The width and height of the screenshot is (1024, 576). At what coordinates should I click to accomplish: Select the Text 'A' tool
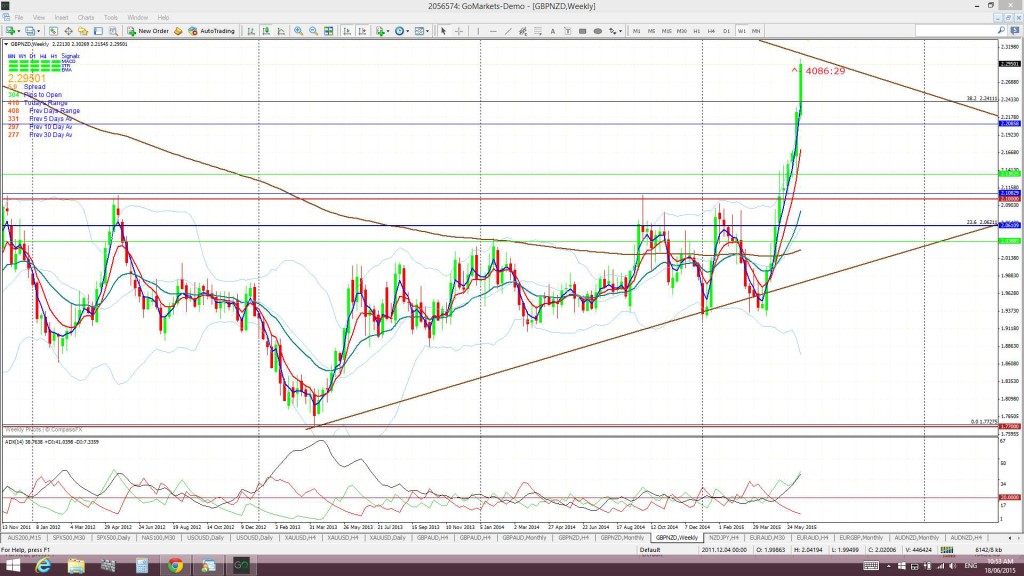pos(552,31)
